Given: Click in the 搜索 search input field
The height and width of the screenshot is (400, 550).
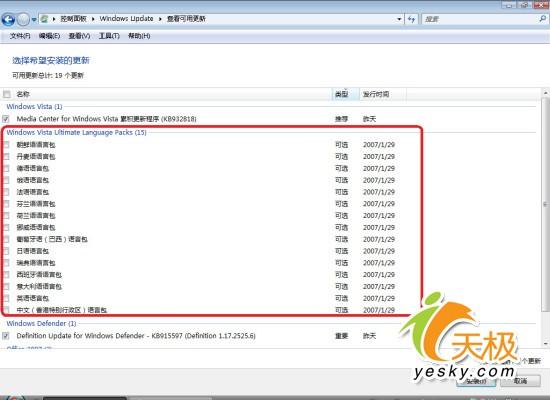Looking at the screenshot, I should pos(480,19).
